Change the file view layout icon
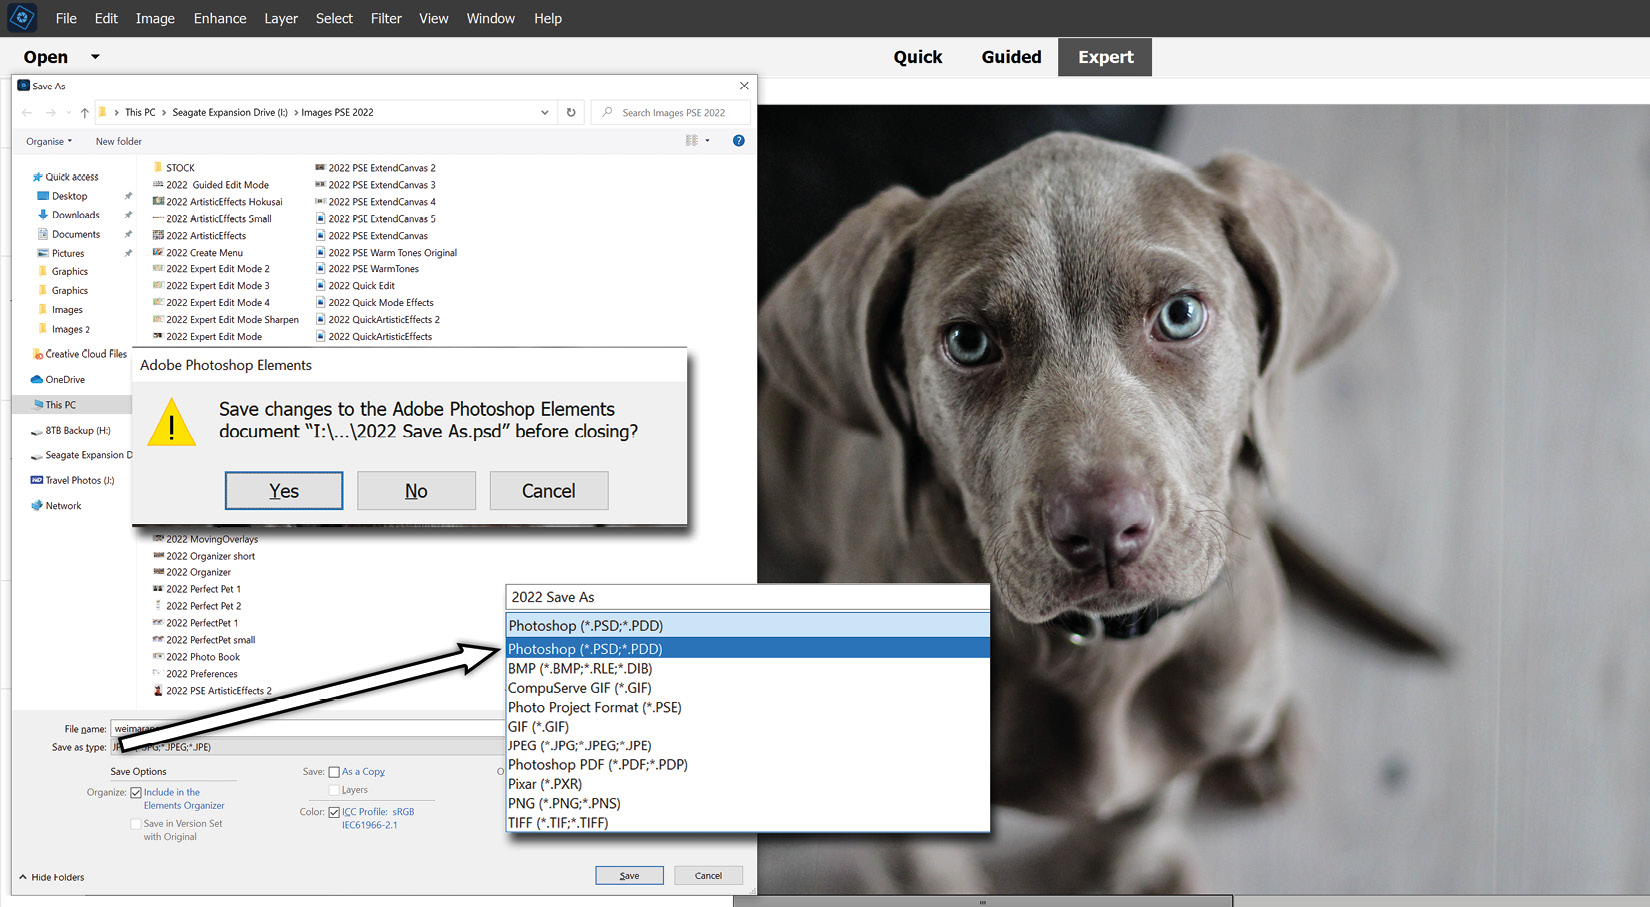1650x907 pixels. (x=691, y=141)
